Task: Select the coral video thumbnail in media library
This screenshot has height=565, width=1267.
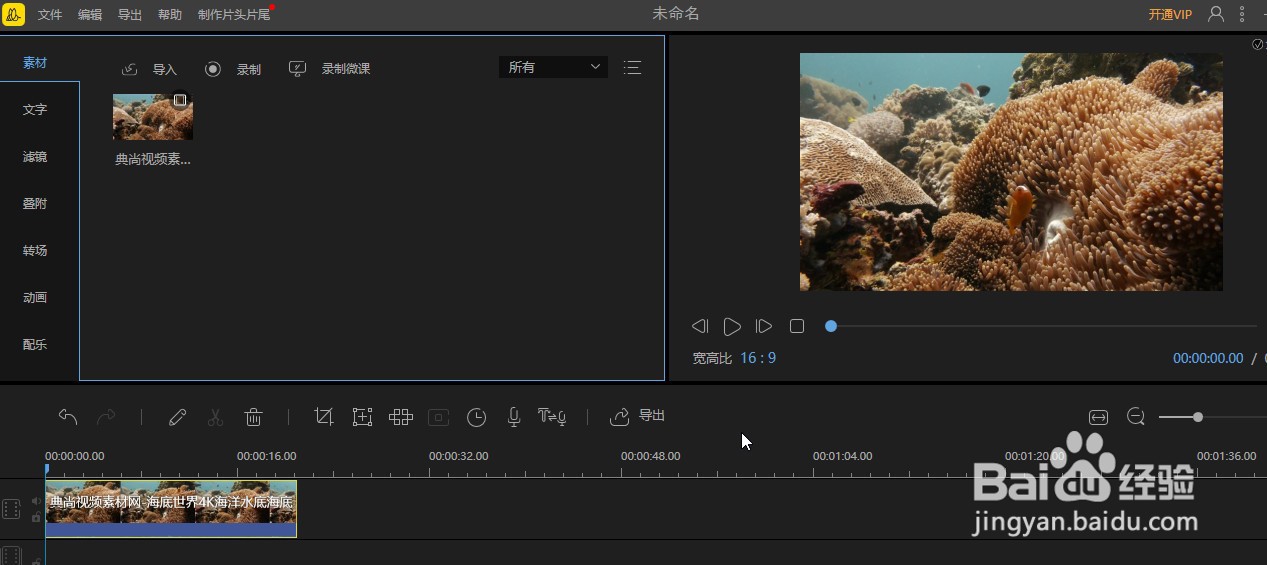Action: point(153,116)
